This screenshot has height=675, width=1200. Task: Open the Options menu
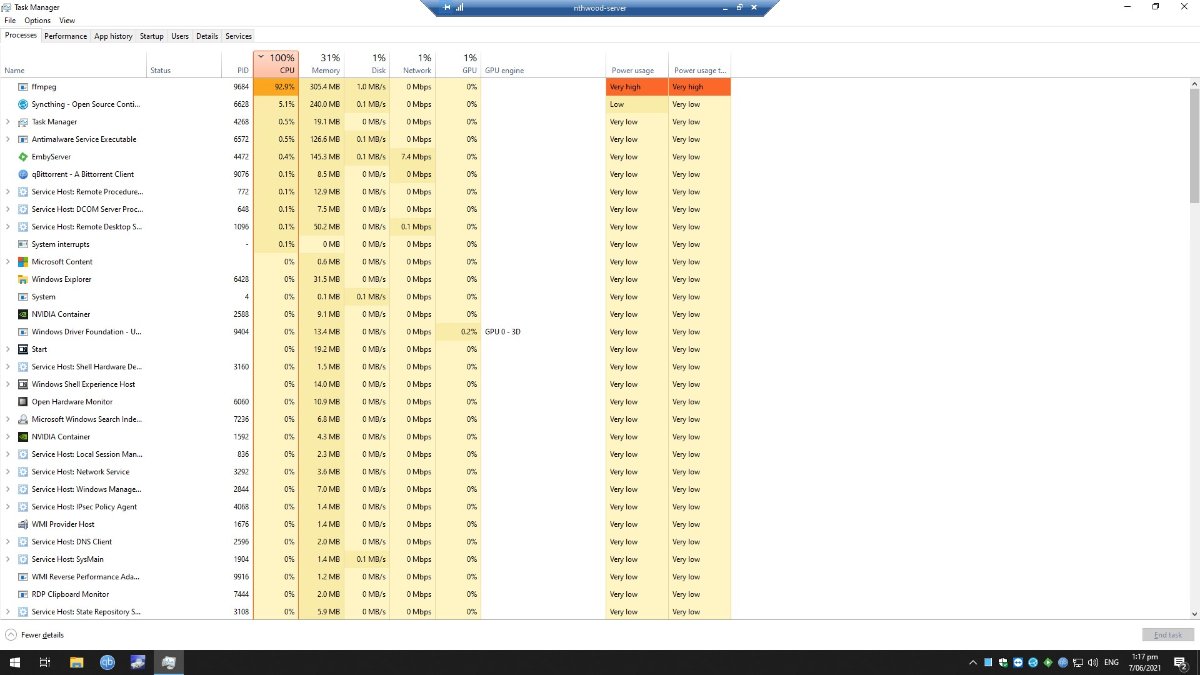[37, 20]
